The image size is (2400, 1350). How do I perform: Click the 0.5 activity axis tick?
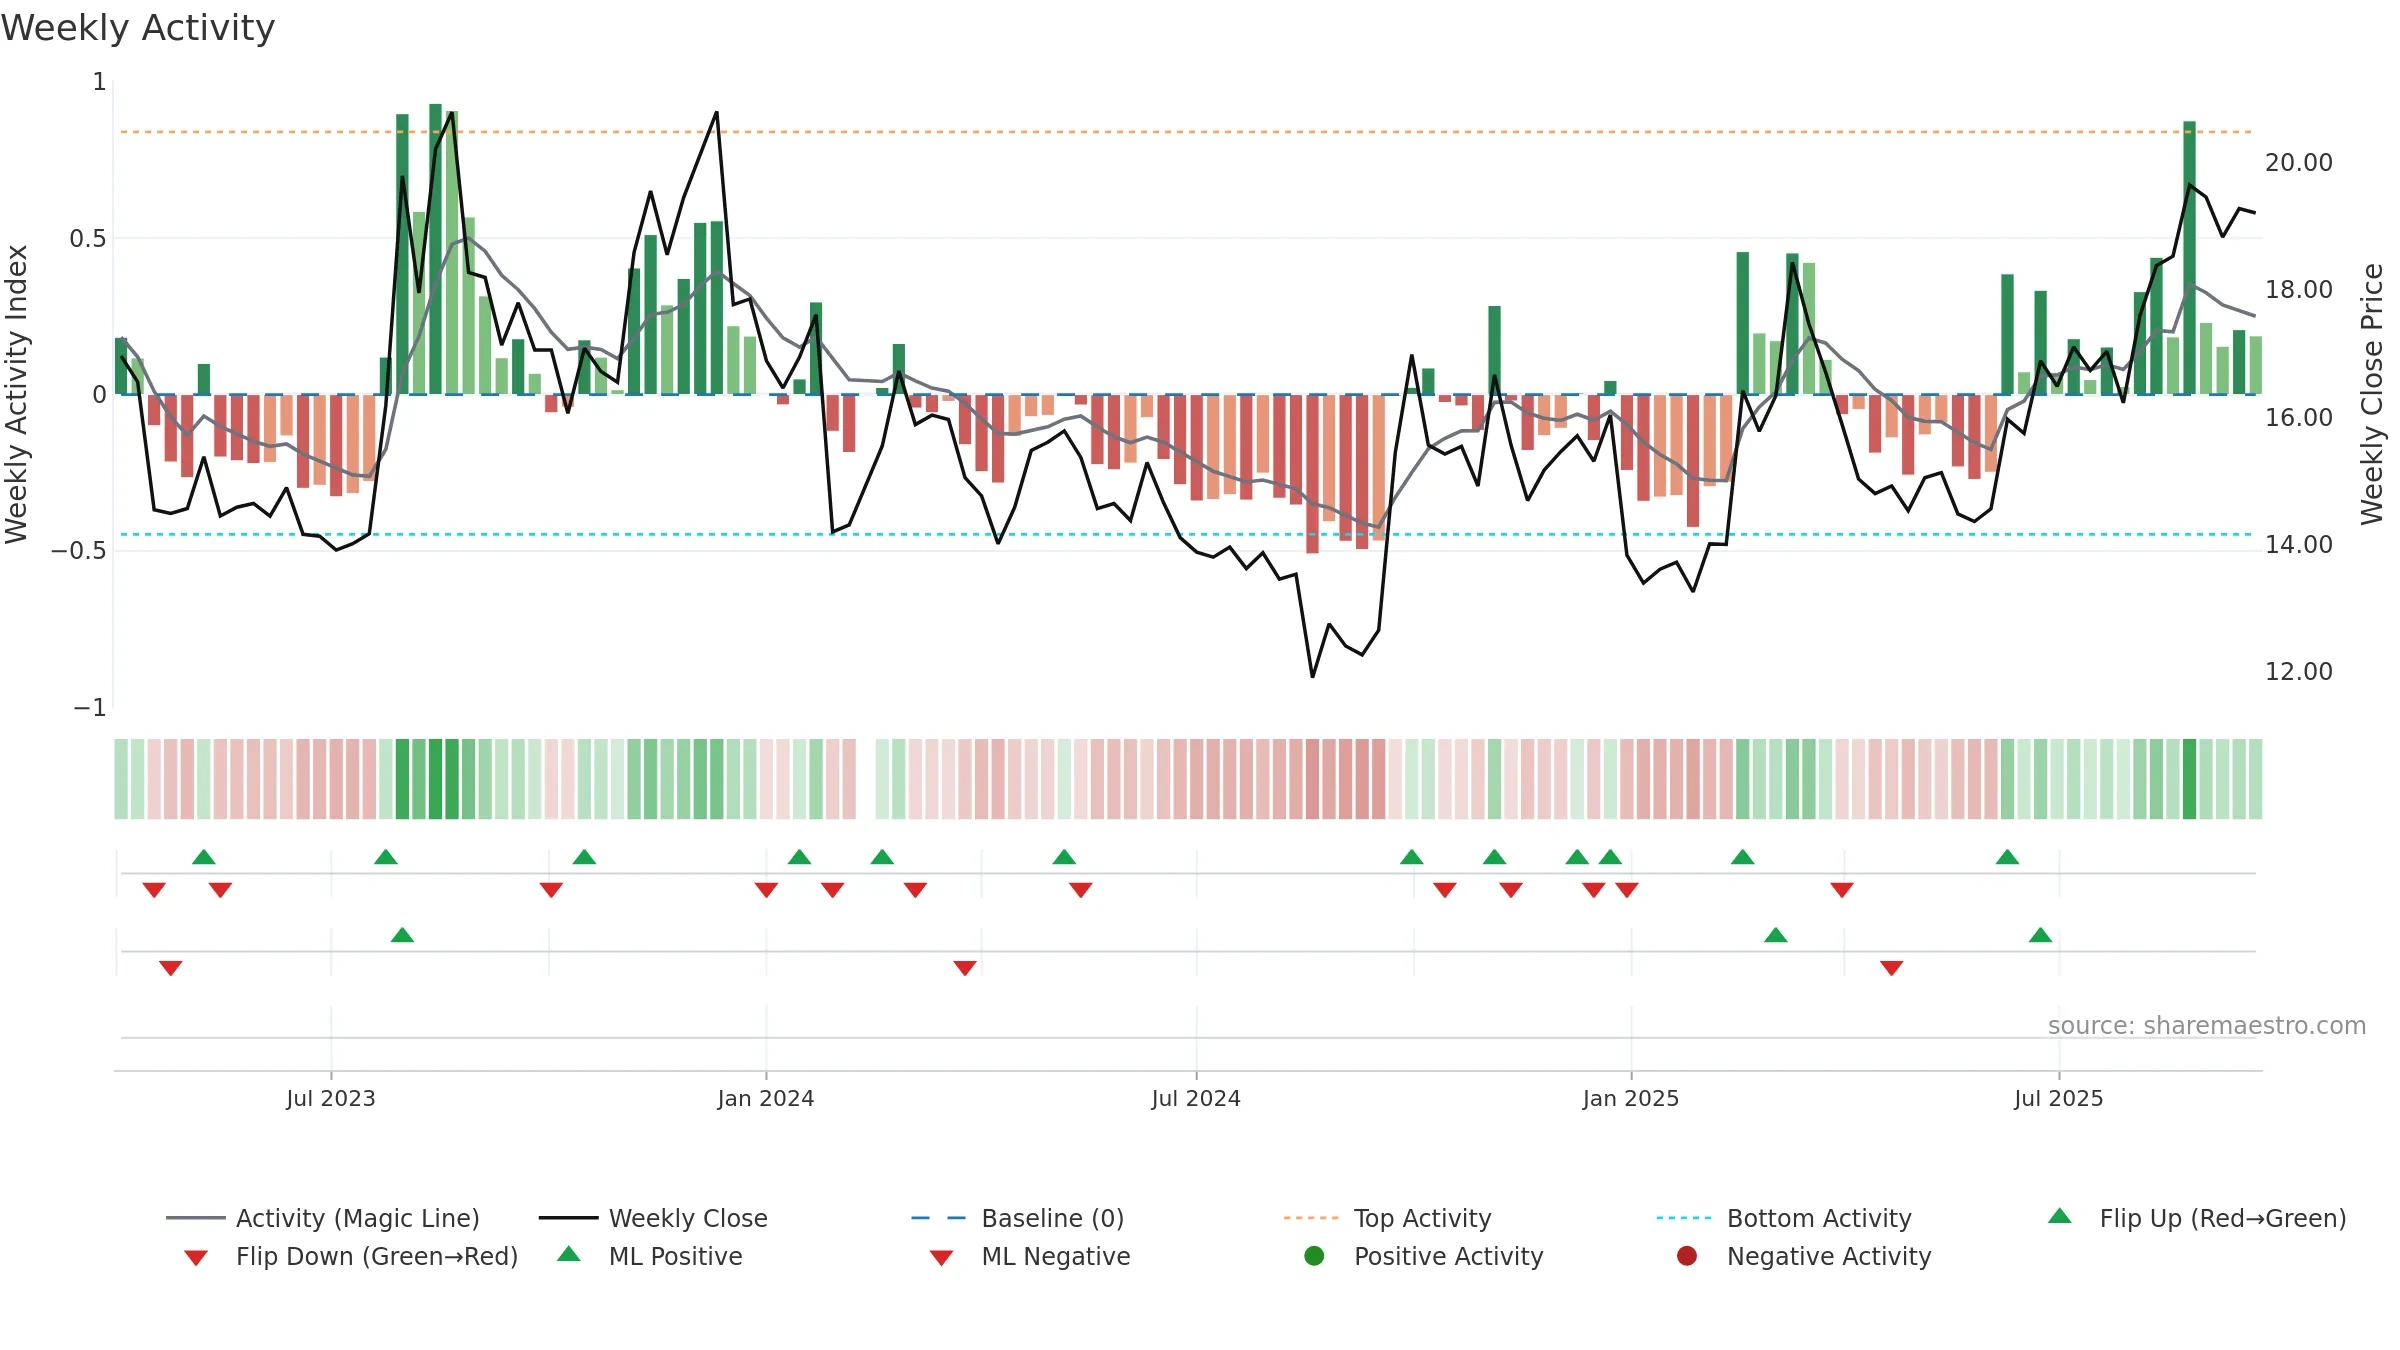point(88,238)
